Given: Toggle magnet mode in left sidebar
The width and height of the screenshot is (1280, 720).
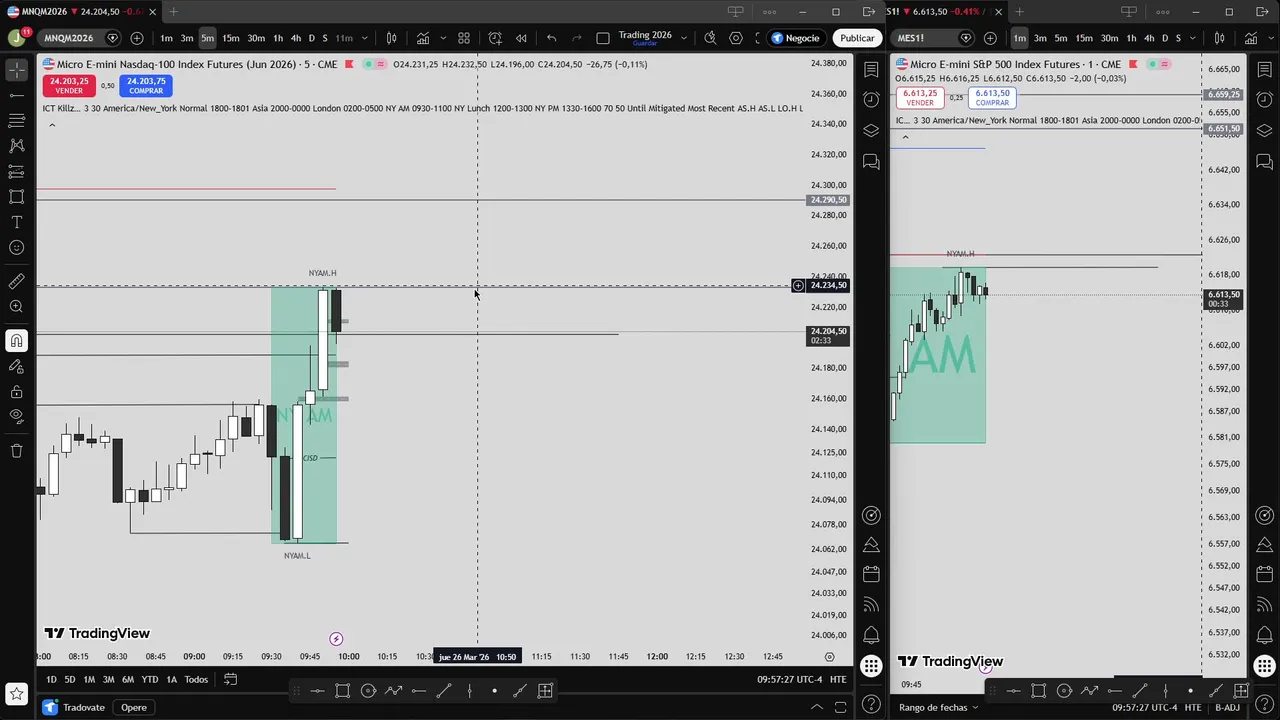Looking at the screenshot, I should (x=16, y=341).
